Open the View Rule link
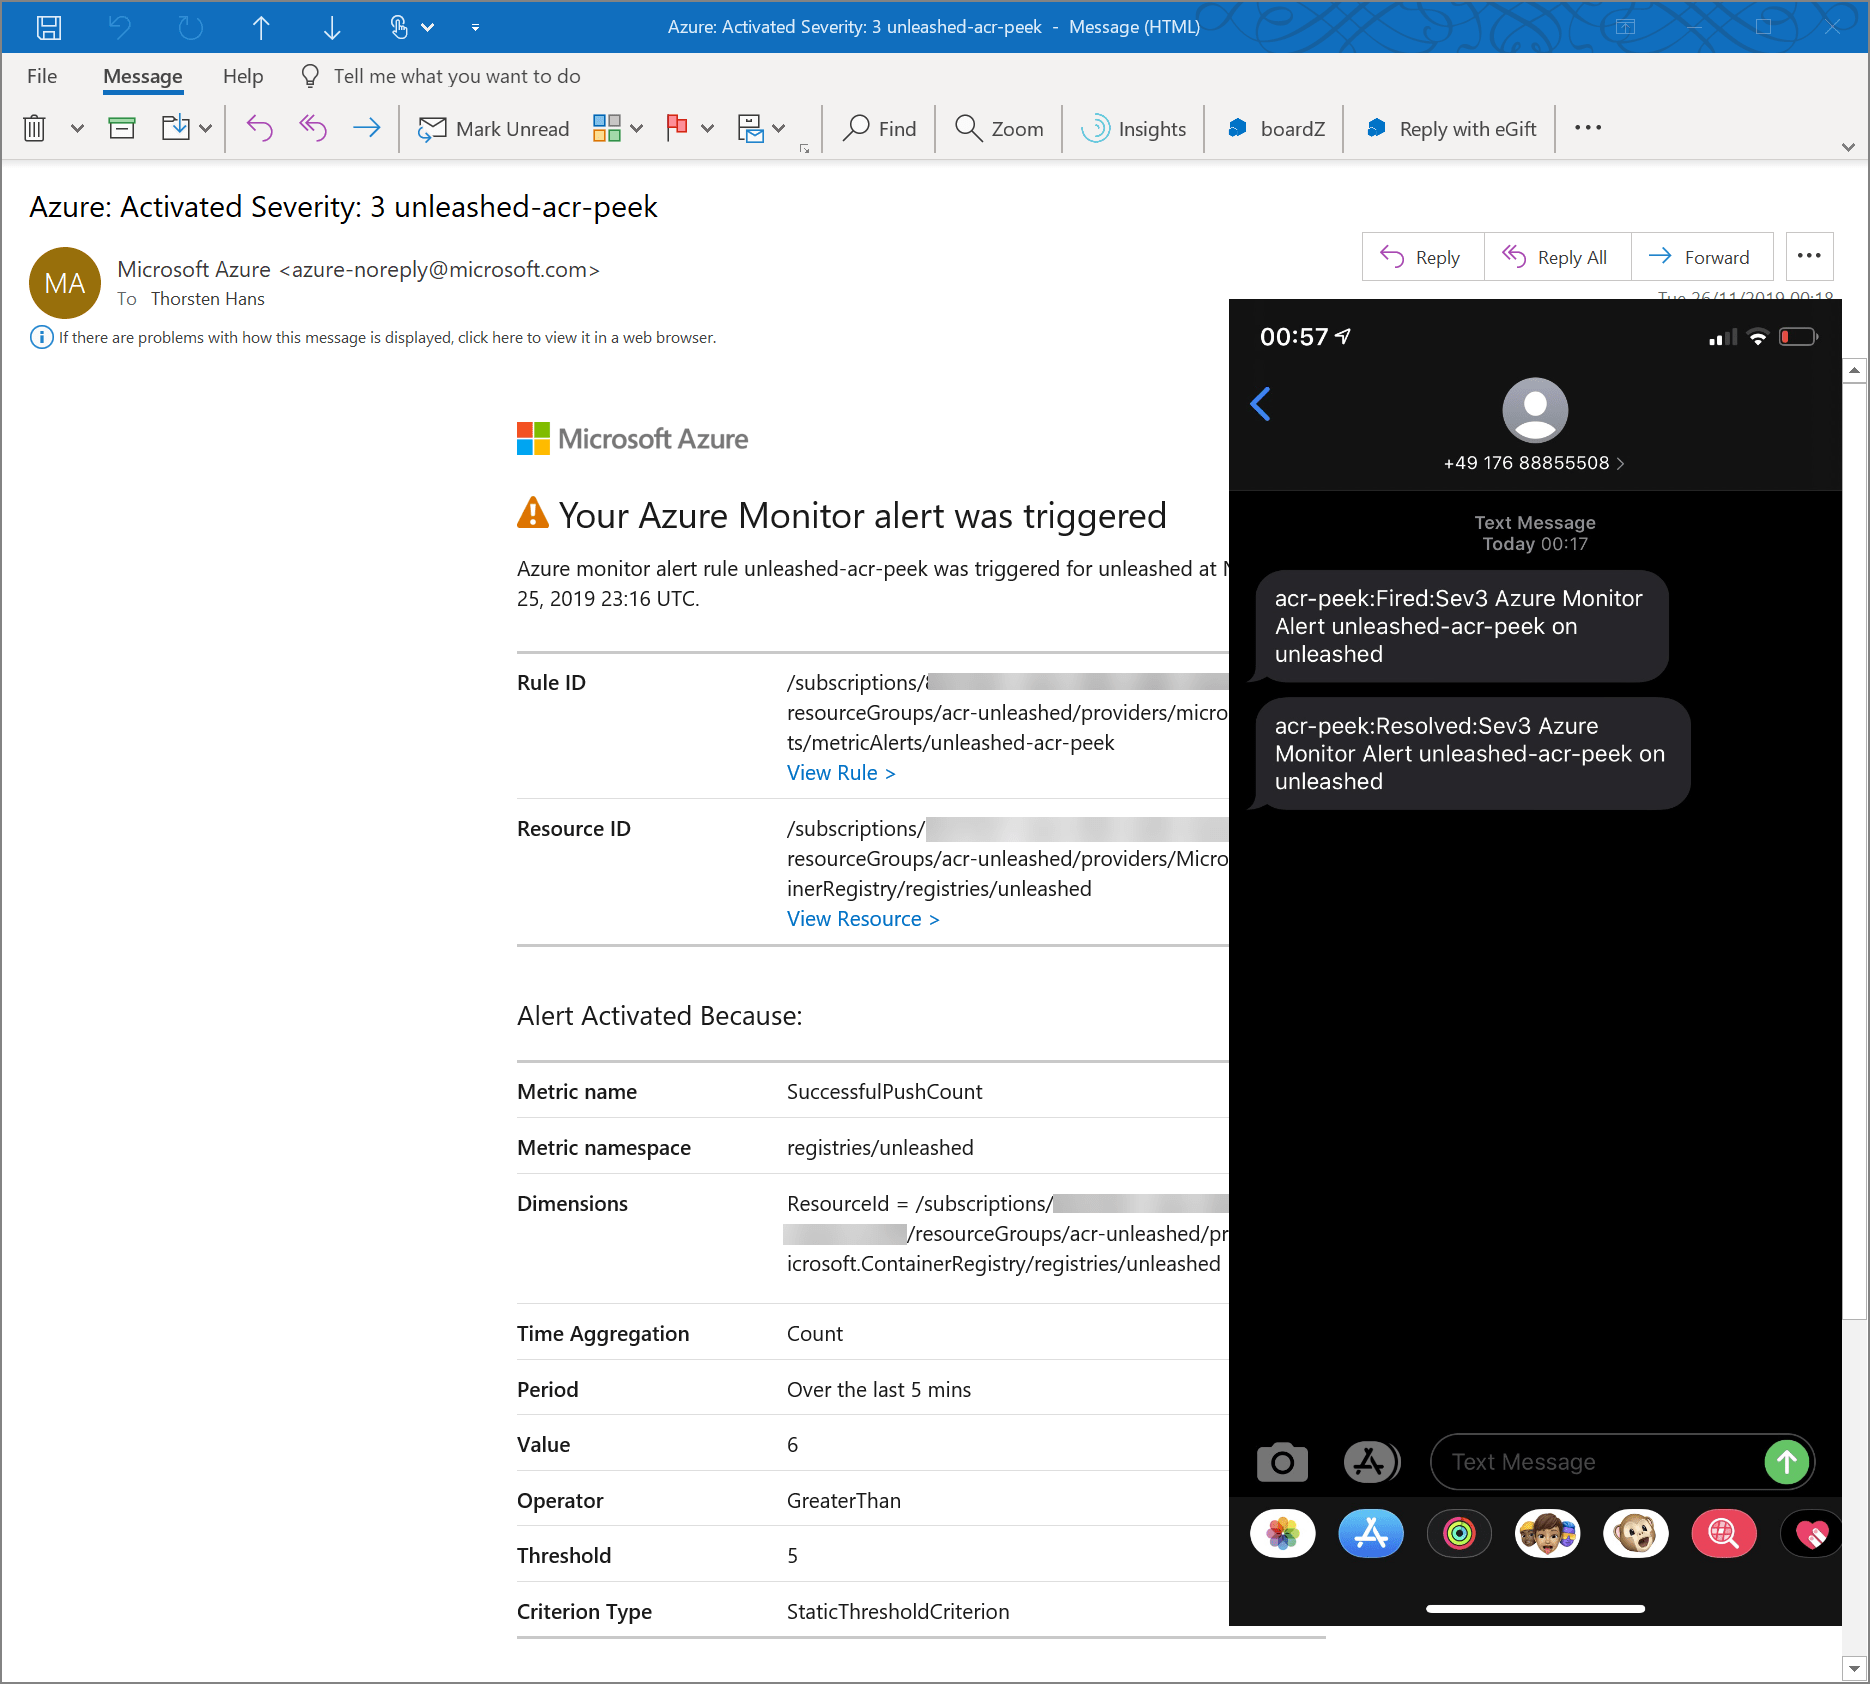Viewport: 1870px width, 1684px height. click(840, 772)
